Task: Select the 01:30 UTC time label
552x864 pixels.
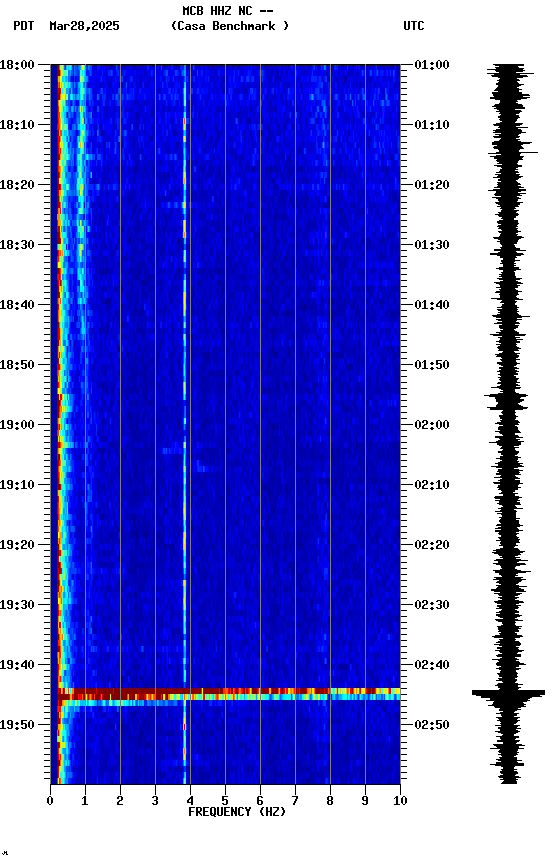Action: tap(432, 245)
